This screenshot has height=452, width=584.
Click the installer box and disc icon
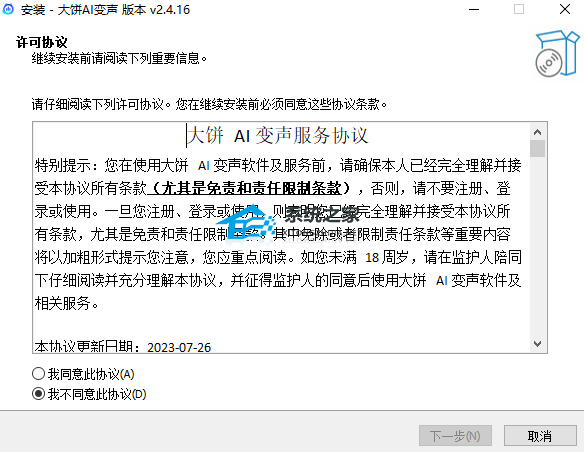pos(557,54)
